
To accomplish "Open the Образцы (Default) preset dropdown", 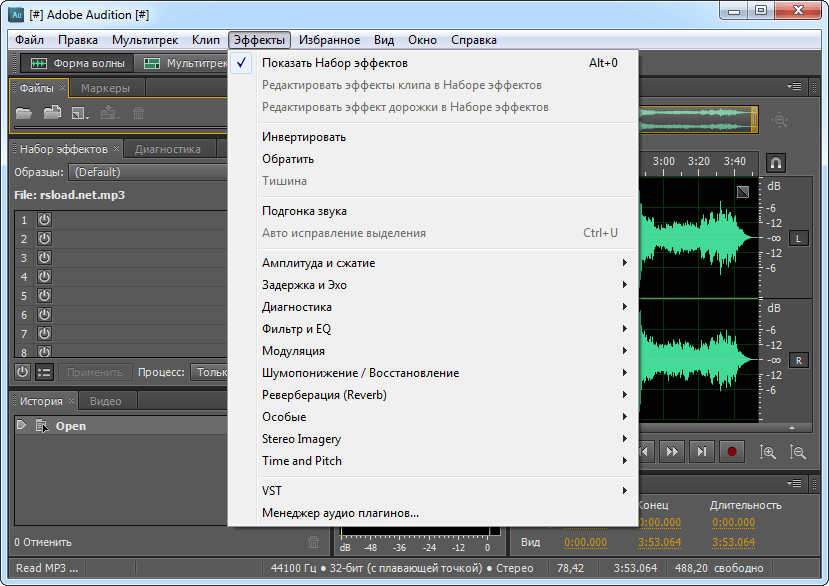I will click(149, 172).
